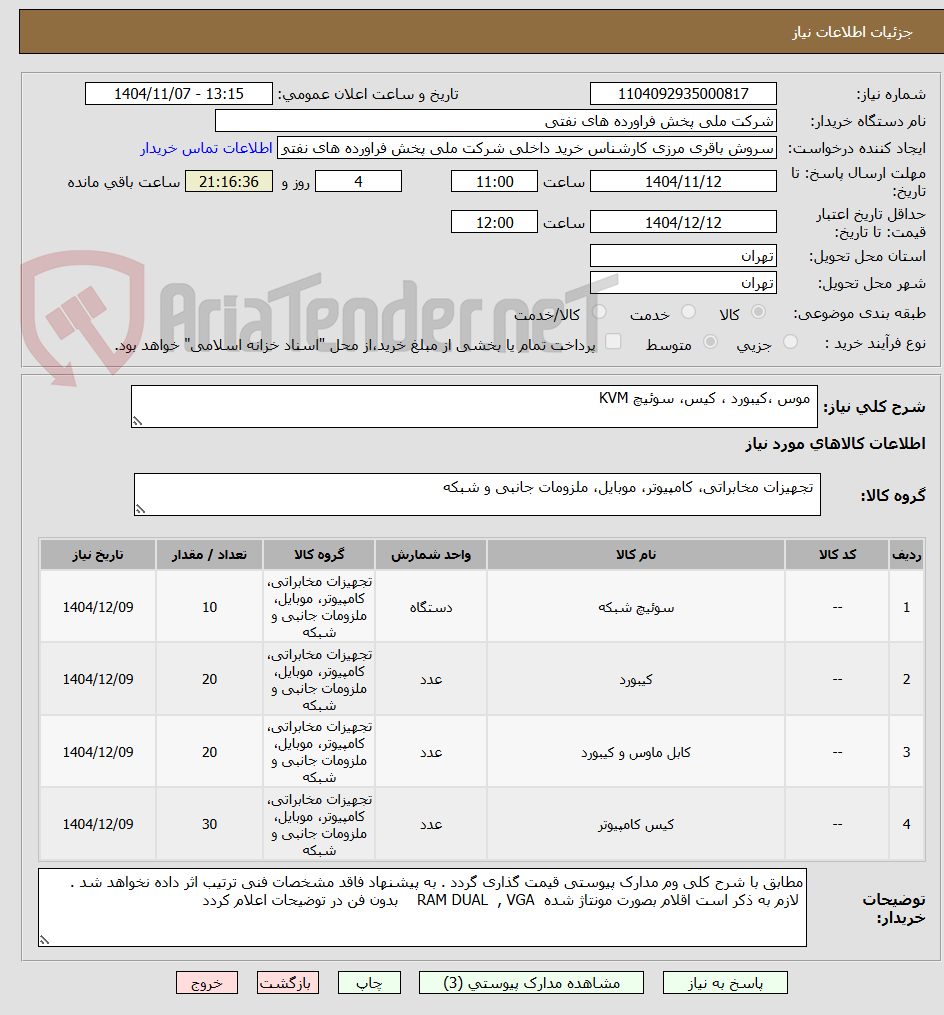Viewport: 944px width, 1015px height.
Task: Click the واحد شمارش column header
Action: coord(431,555)
